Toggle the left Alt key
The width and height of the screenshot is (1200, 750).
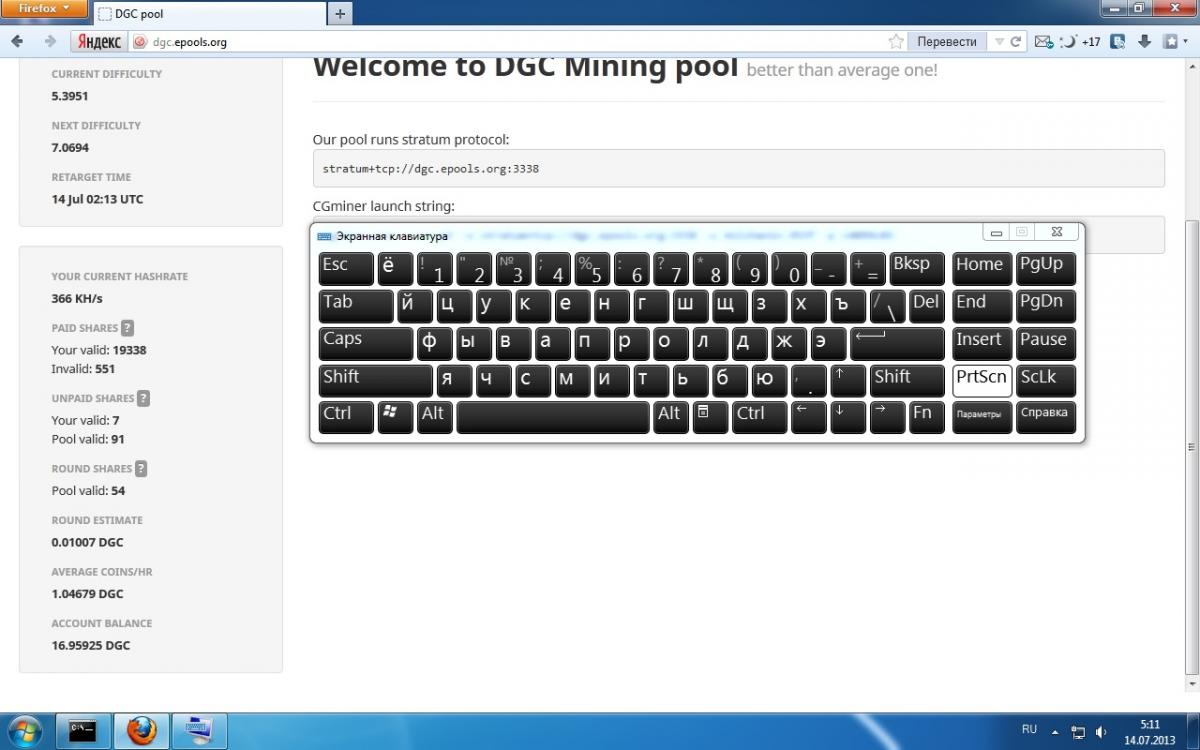[435, 416]
